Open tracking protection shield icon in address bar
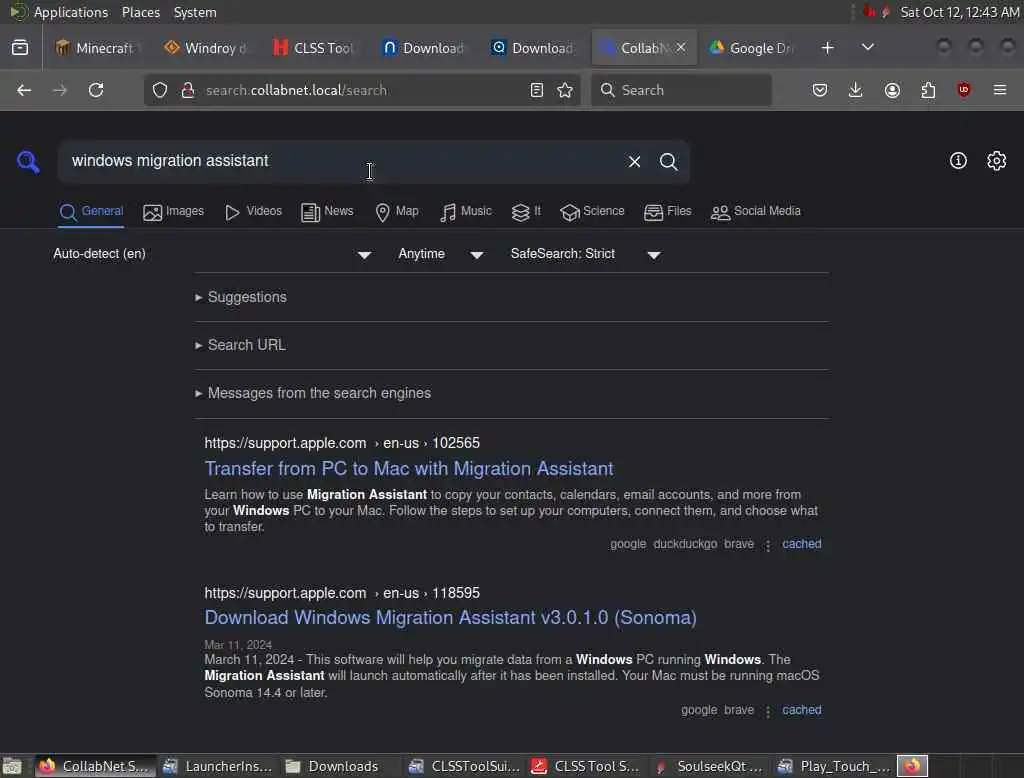 [x=160, y=90]
